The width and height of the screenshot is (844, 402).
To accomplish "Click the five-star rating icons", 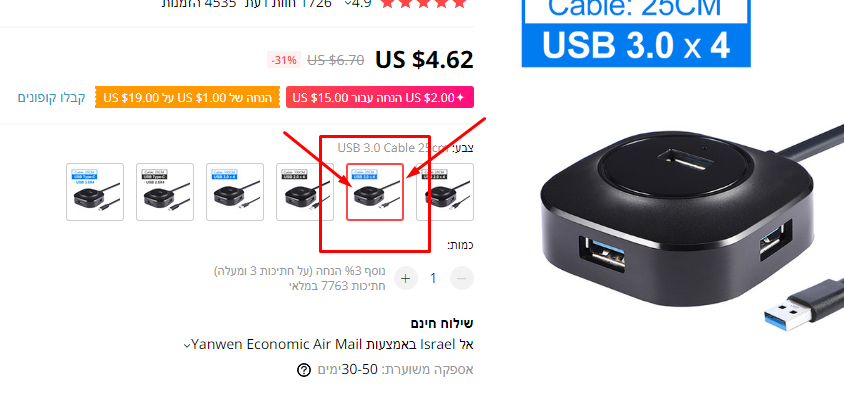I will [x=423, y=4].
